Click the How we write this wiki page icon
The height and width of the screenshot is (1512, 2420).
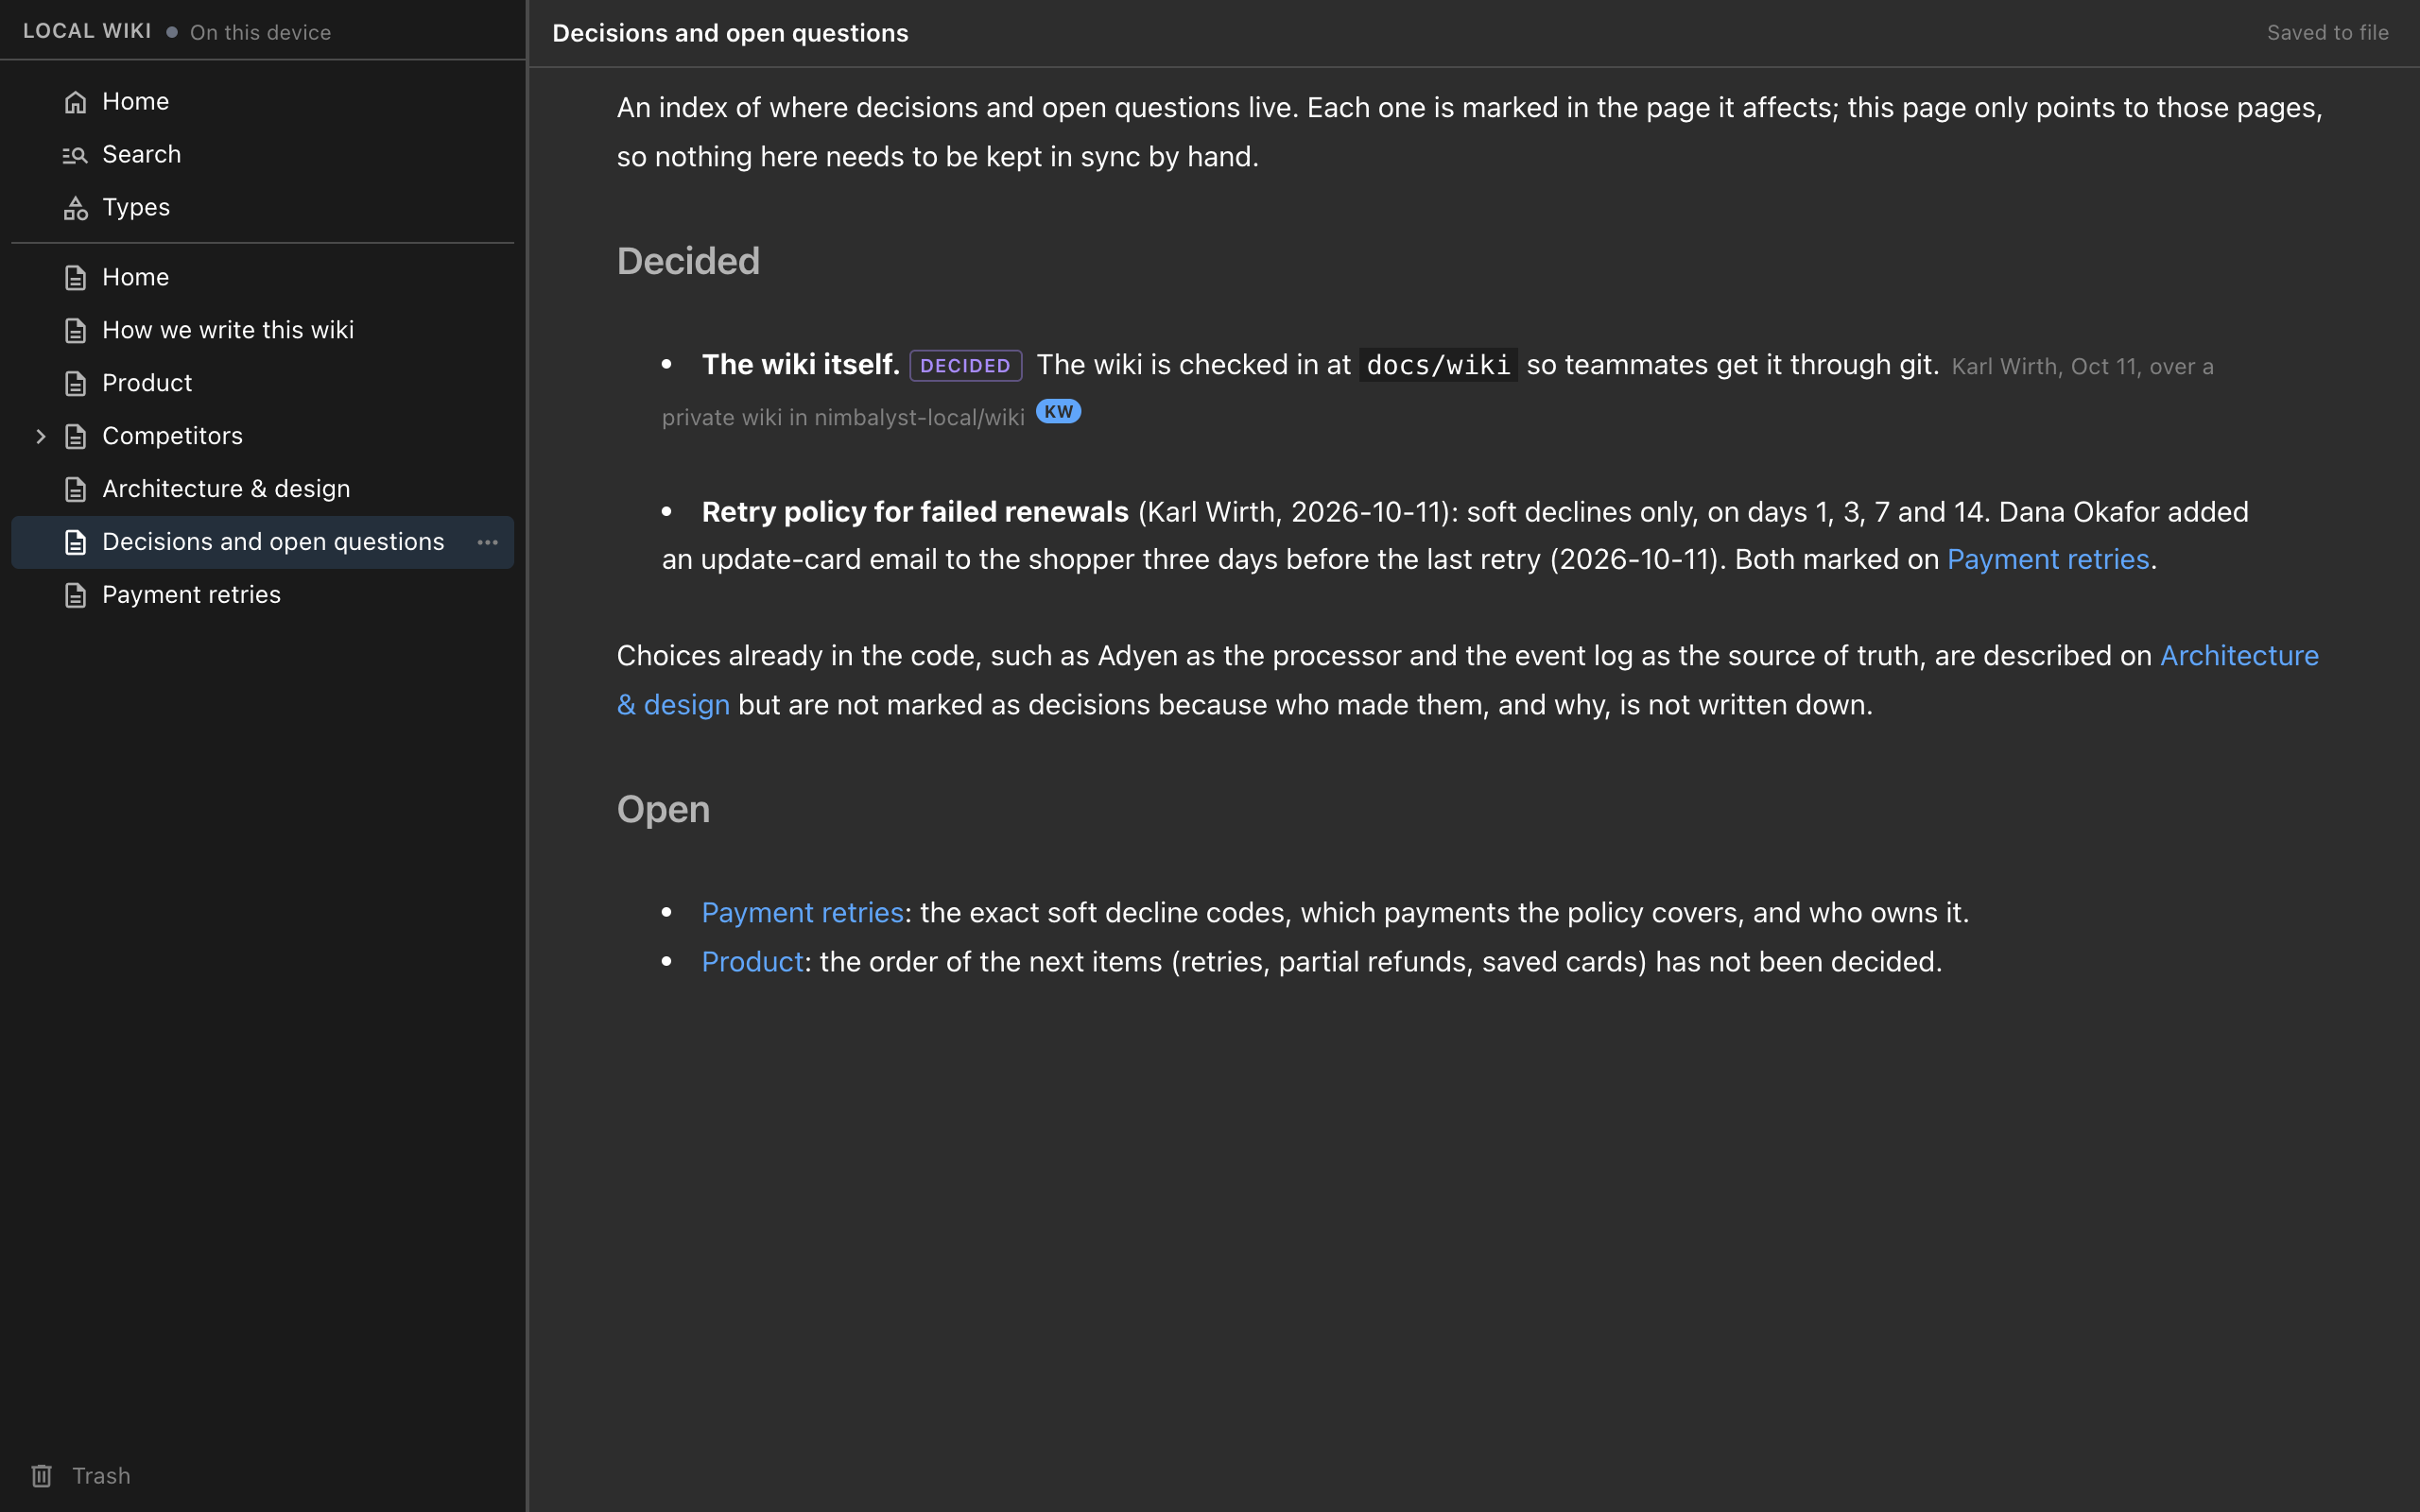point(75,331)
